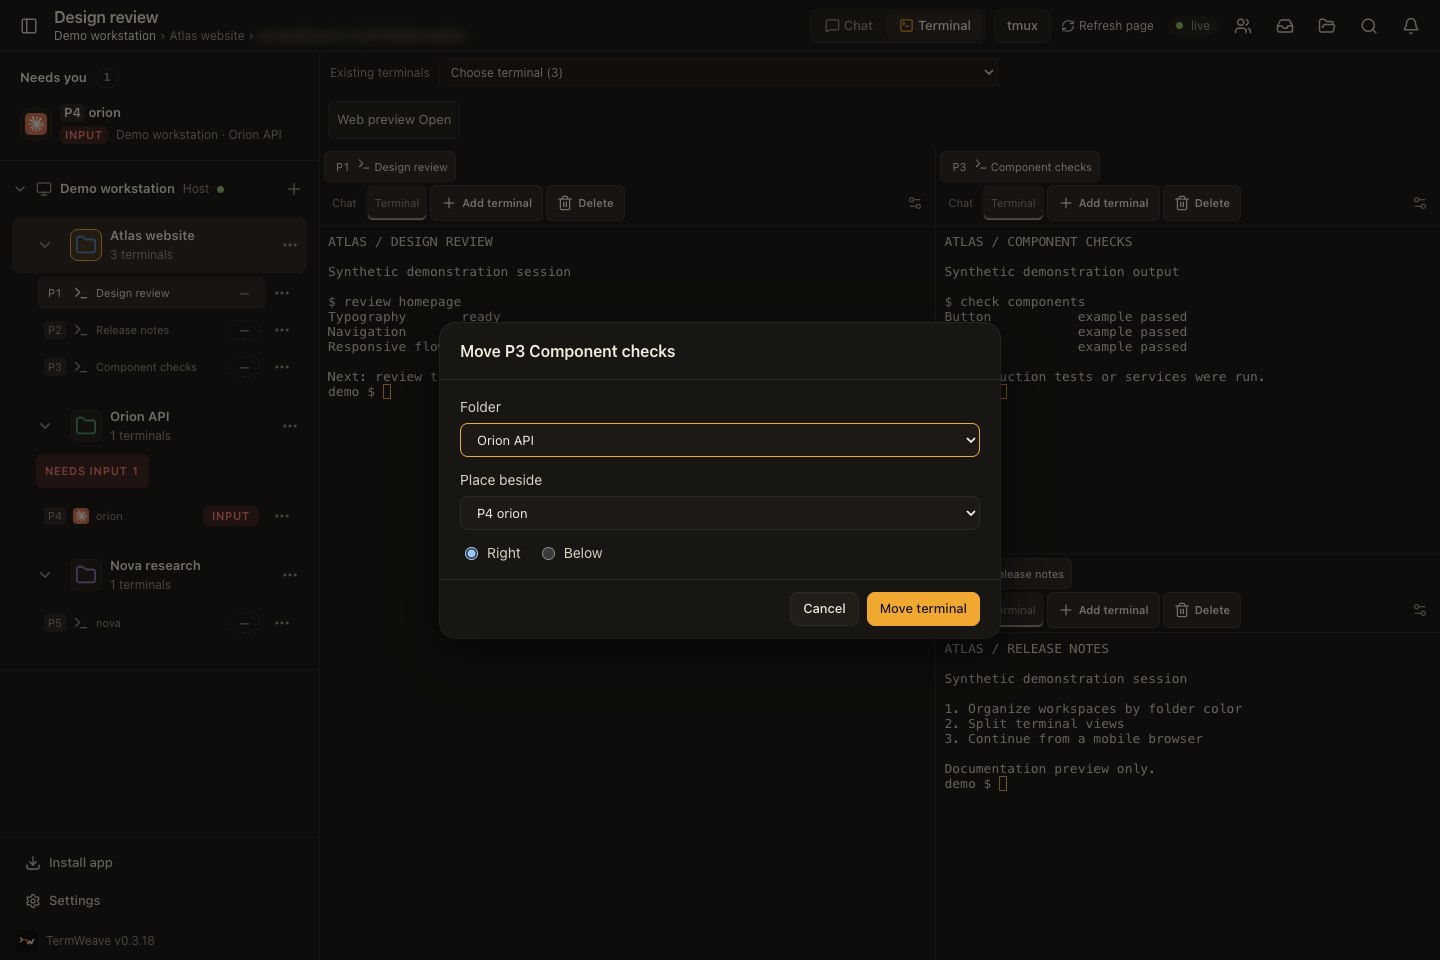Toggle the sidebar panel icon

pyautogui.click(x=29, y=26)
